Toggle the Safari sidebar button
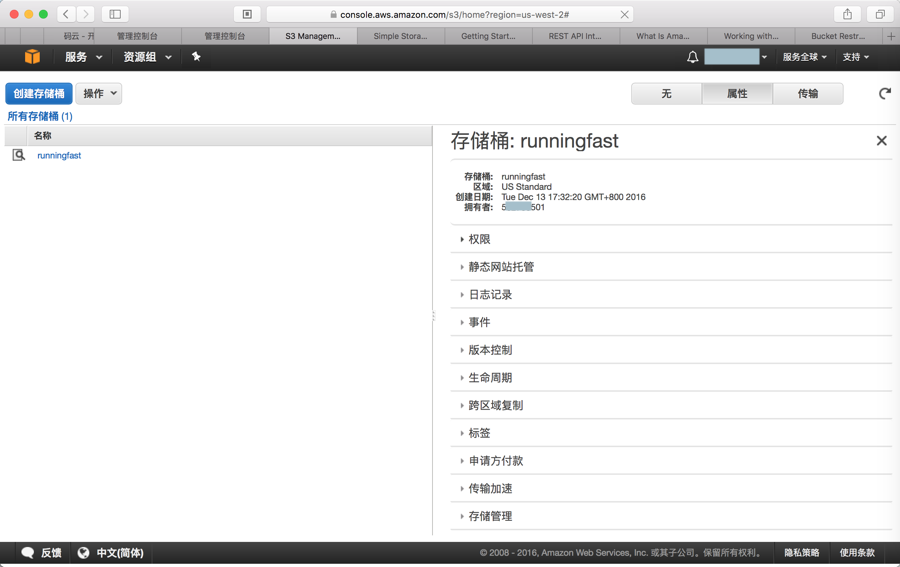The height and width of the screenshot is (567, 900). click(115, 14)
